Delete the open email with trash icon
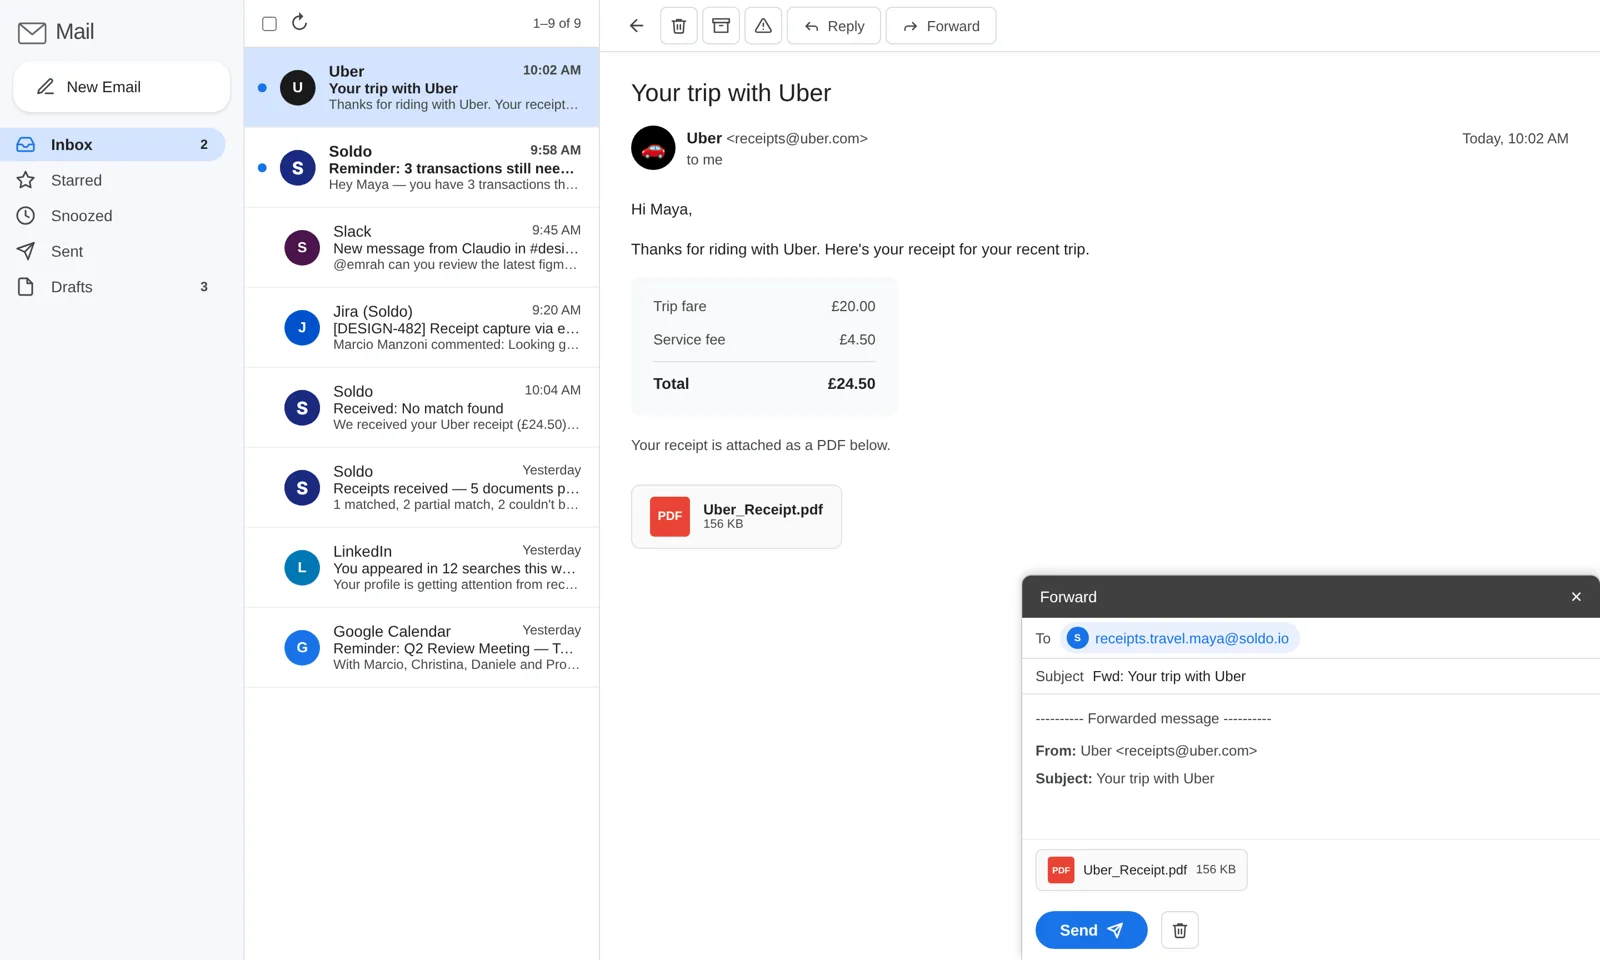1600x960 pixels. [x=679, y=26]
